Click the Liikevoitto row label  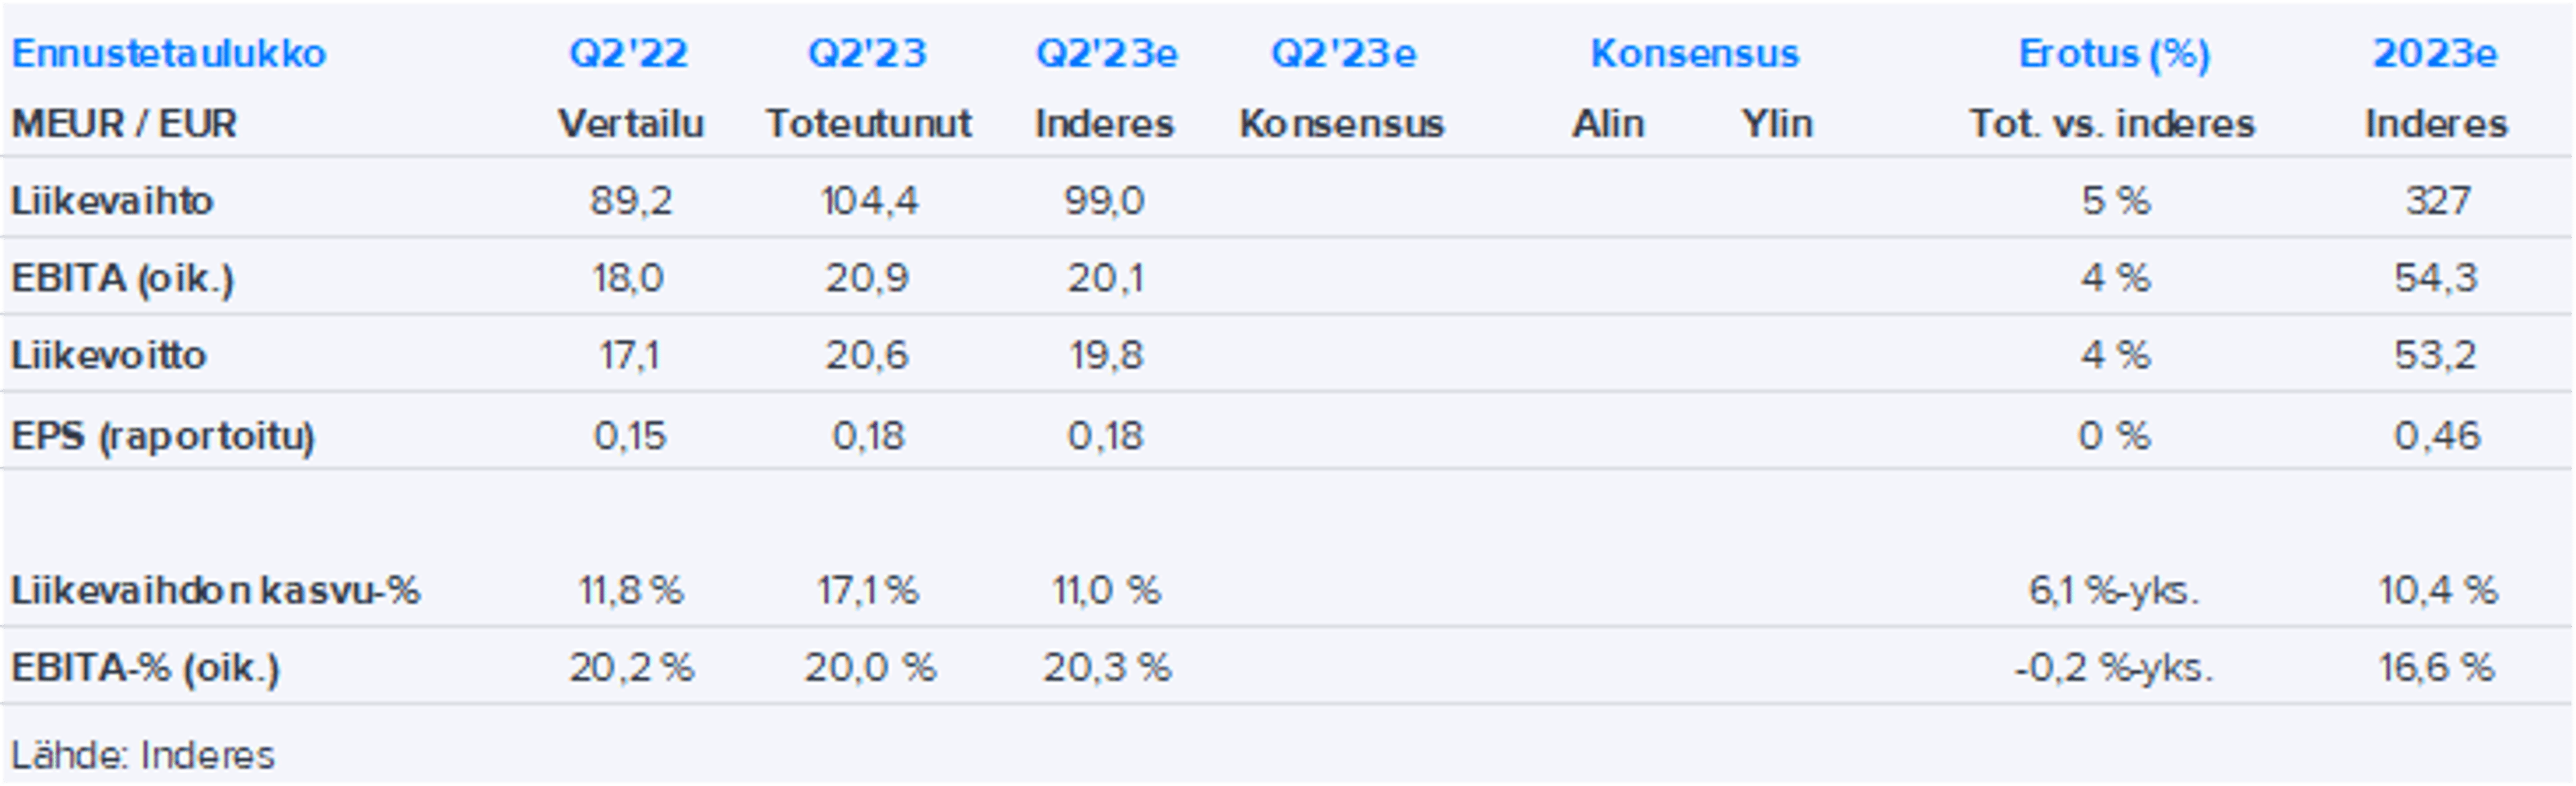click(x=109, y=355)
